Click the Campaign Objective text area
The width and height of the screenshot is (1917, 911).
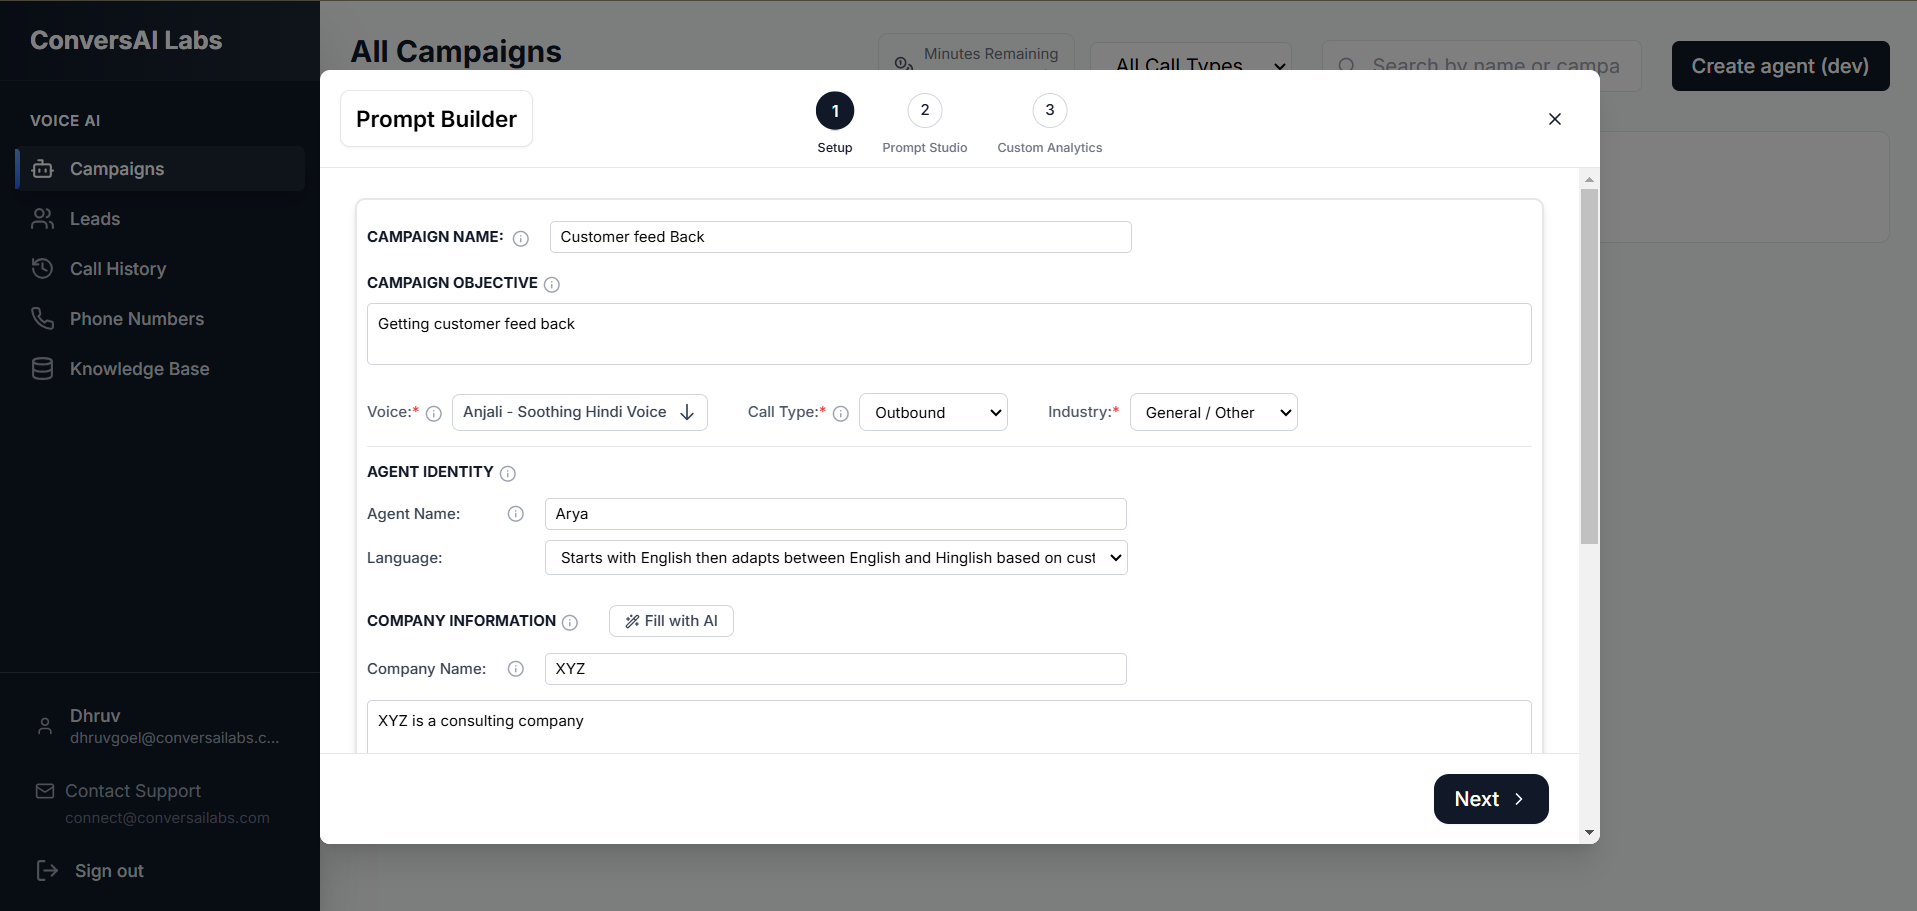949,334
